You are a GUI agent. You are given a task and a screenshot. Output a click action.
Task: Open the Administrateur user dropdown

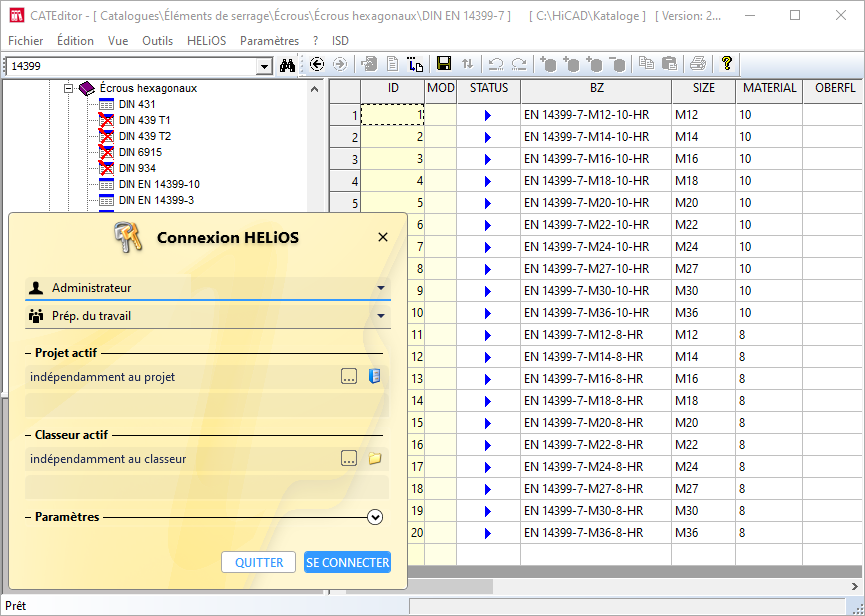(381, 288)
